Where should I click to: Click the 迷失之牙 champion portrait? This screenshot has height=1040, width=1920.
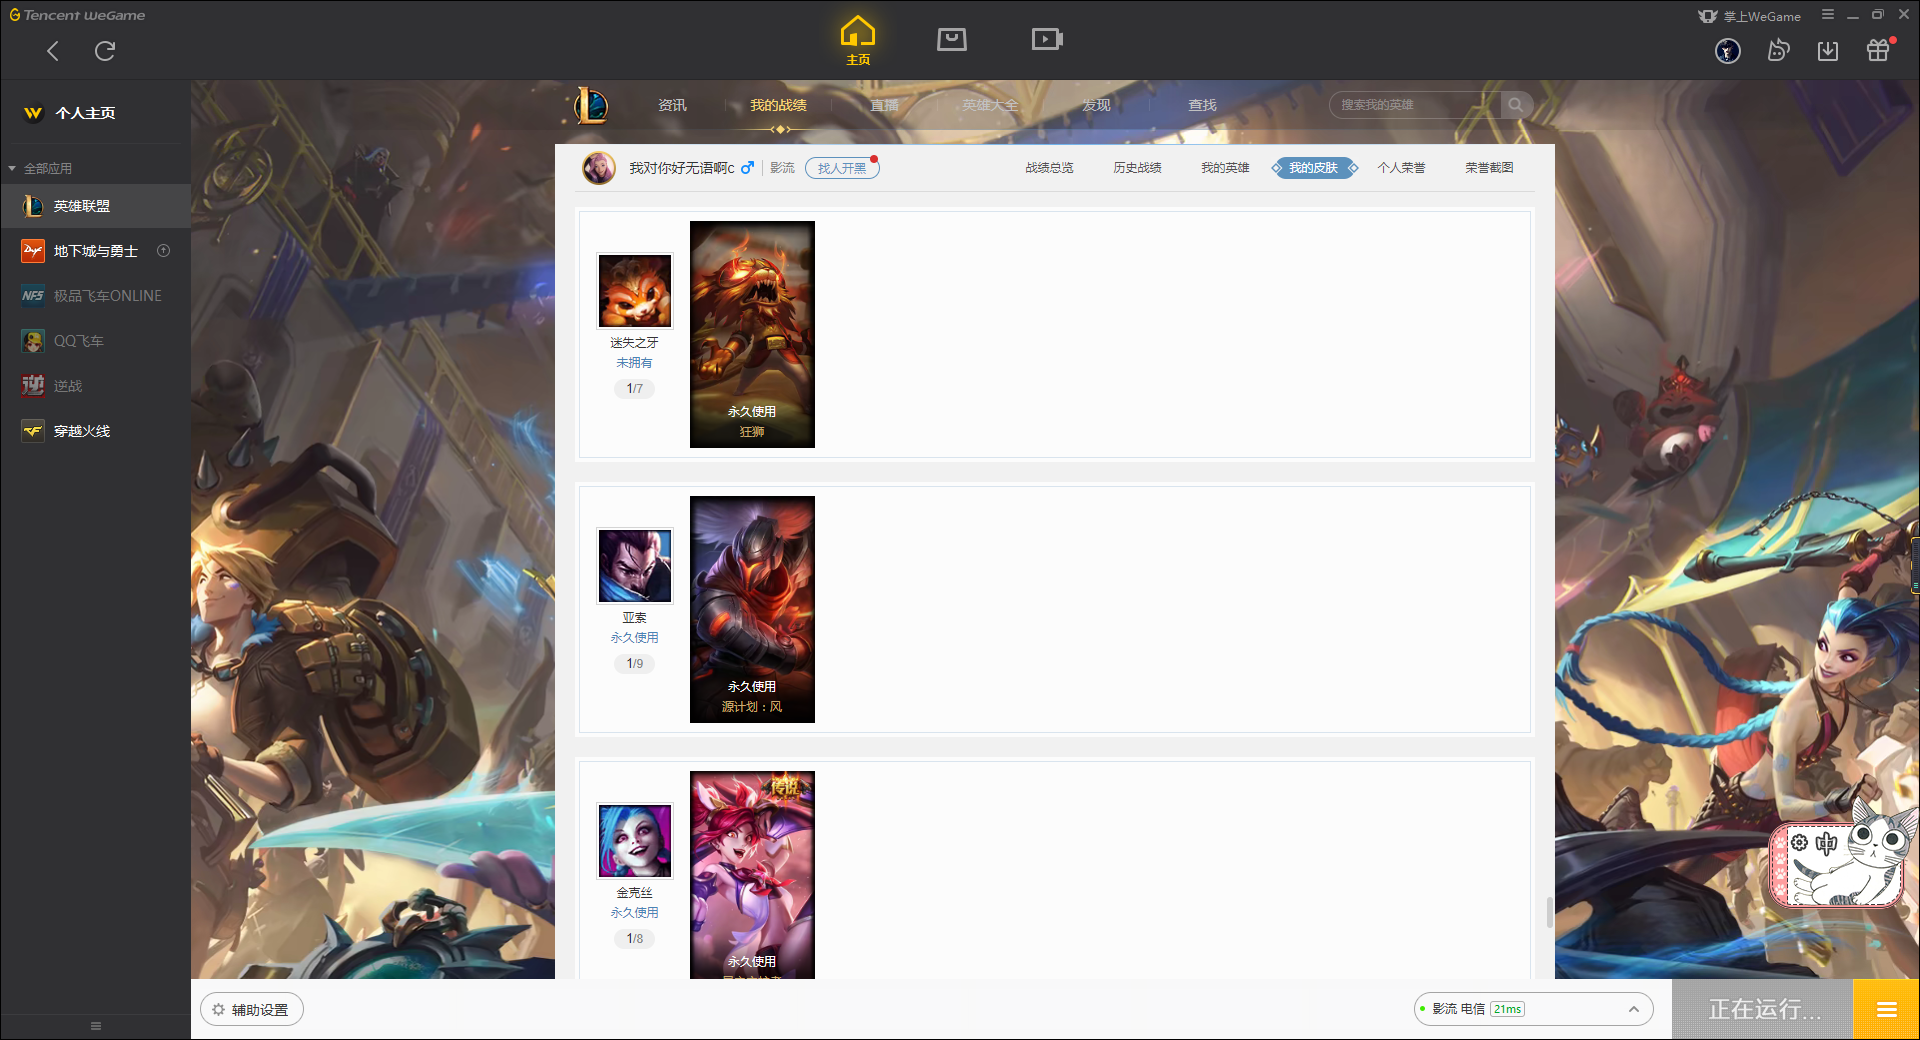coord(635,291)
